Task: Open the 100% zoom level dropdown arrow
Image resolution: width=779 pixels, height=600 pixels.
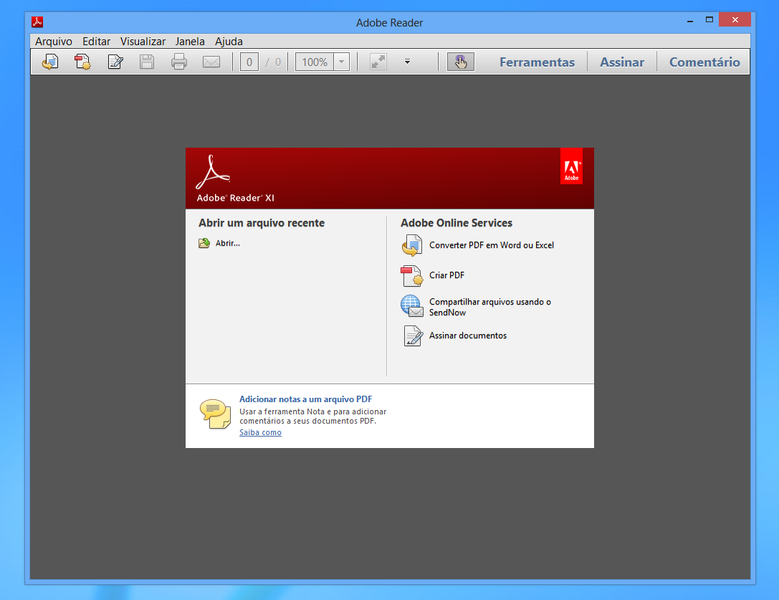Action: pyautogui.click(x=342, y=62)
